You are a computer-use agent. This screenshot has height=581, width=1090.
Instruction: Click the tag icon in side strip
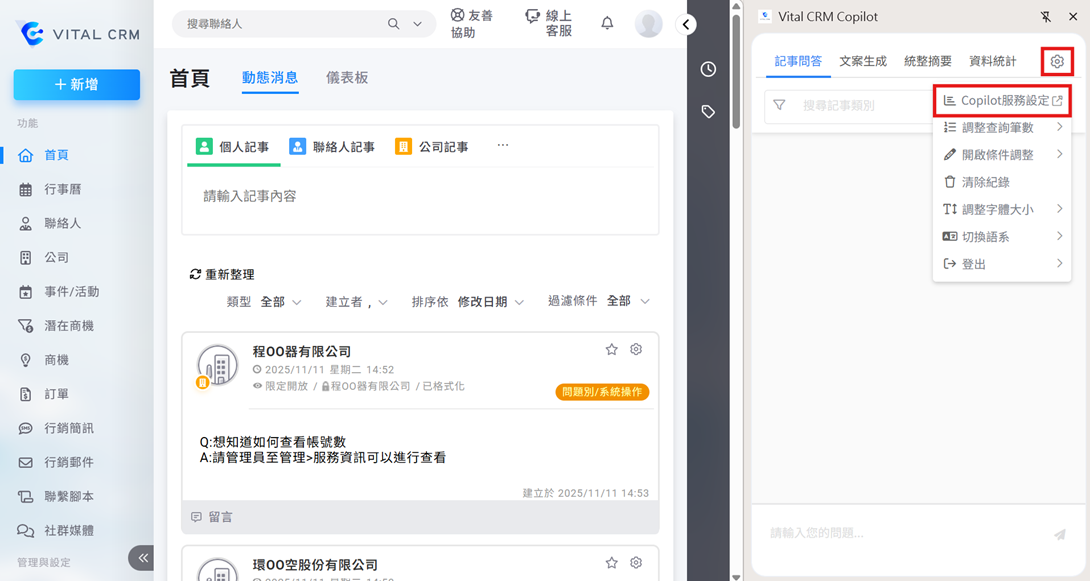(x=708, y=112)
